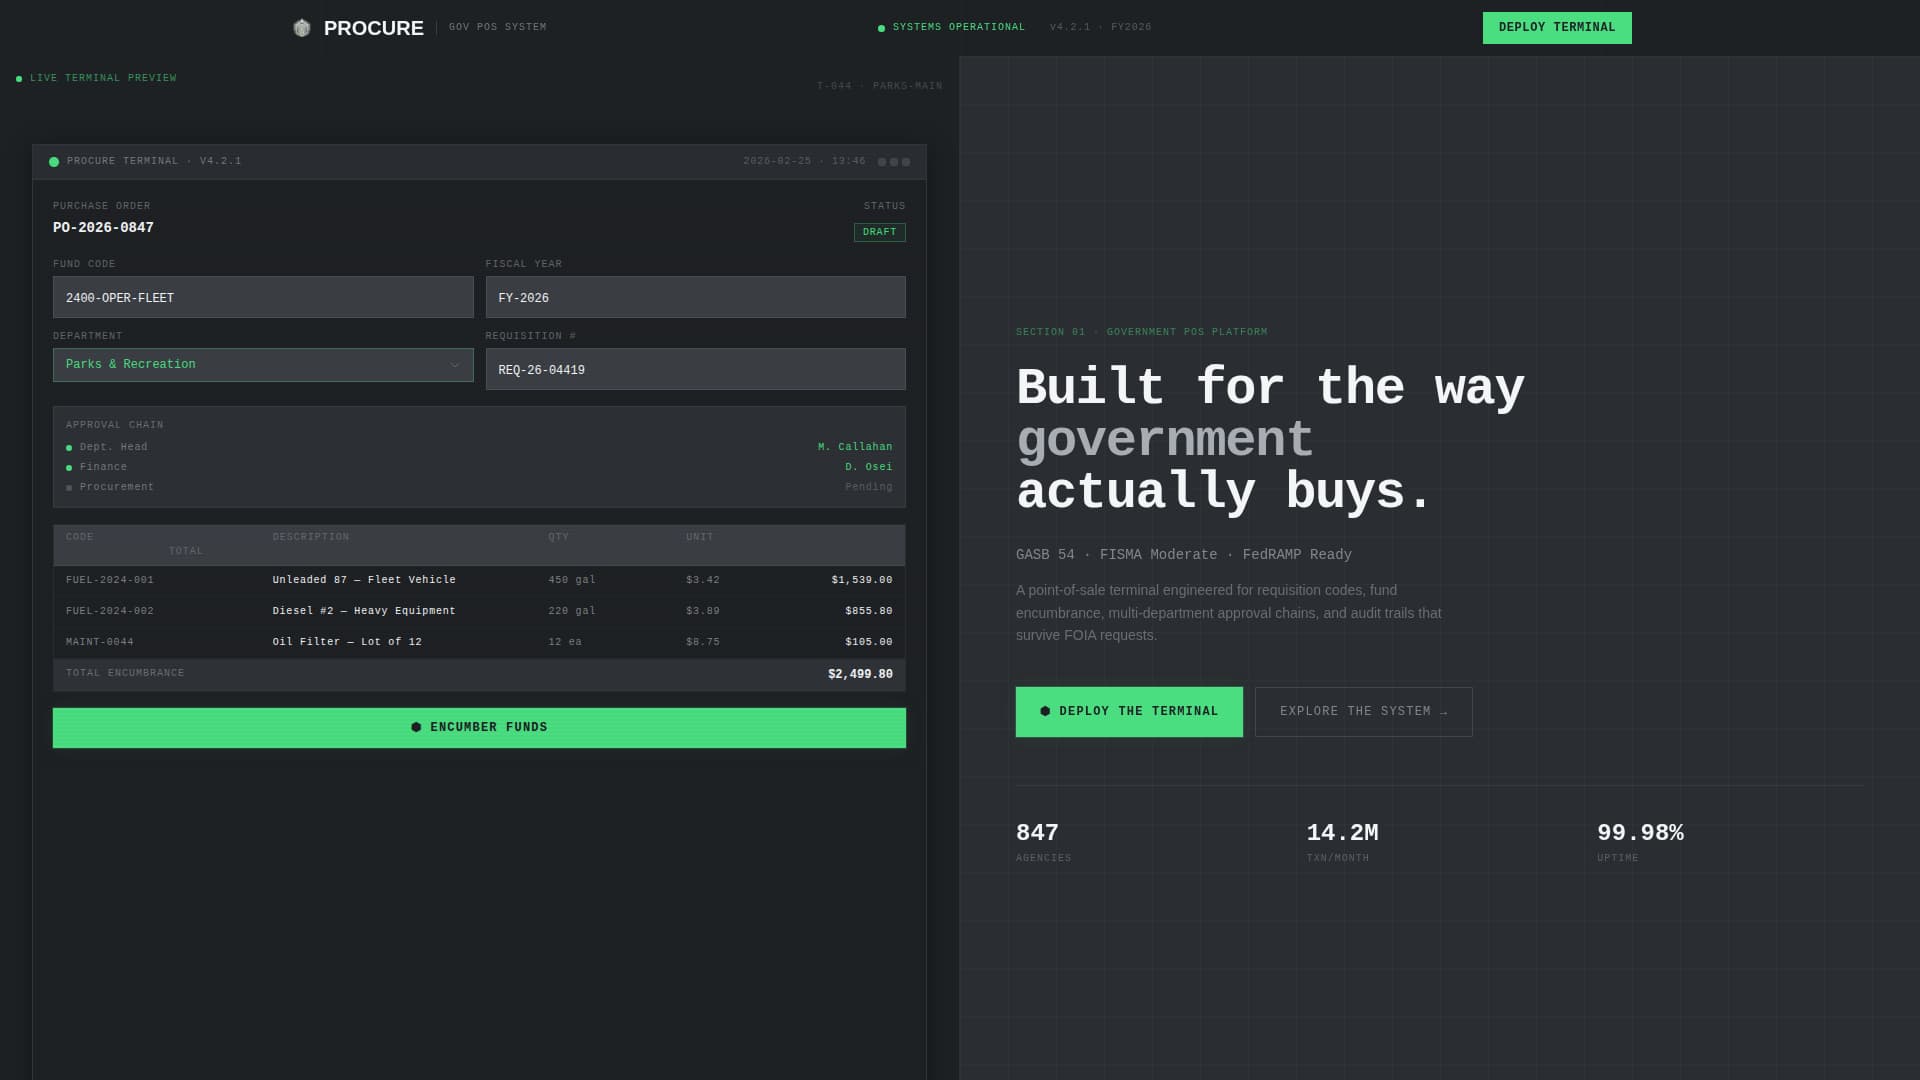Click the 99.98% uptime statistic

pos(1640,842)
